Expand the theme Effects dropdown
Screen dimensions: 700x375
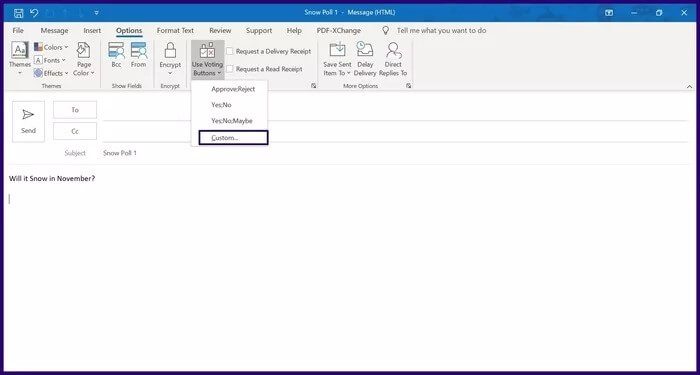[51, 73]
